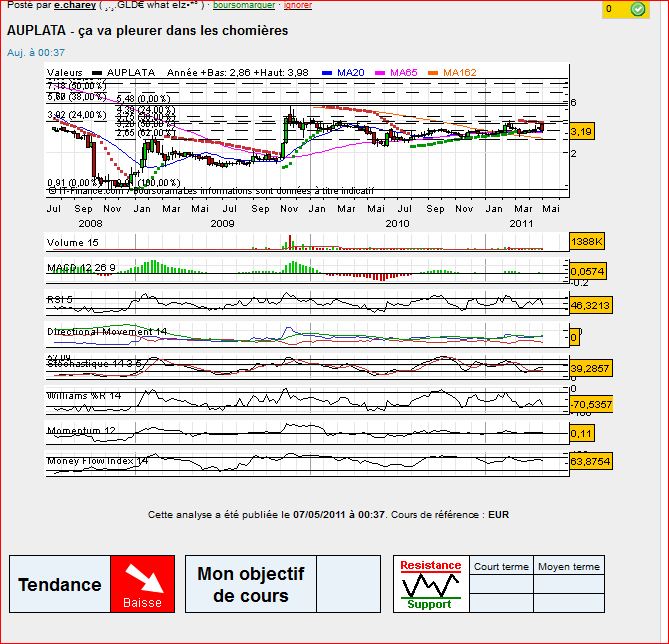Click the Stochastique indicator label

click(x=96, y=364)
